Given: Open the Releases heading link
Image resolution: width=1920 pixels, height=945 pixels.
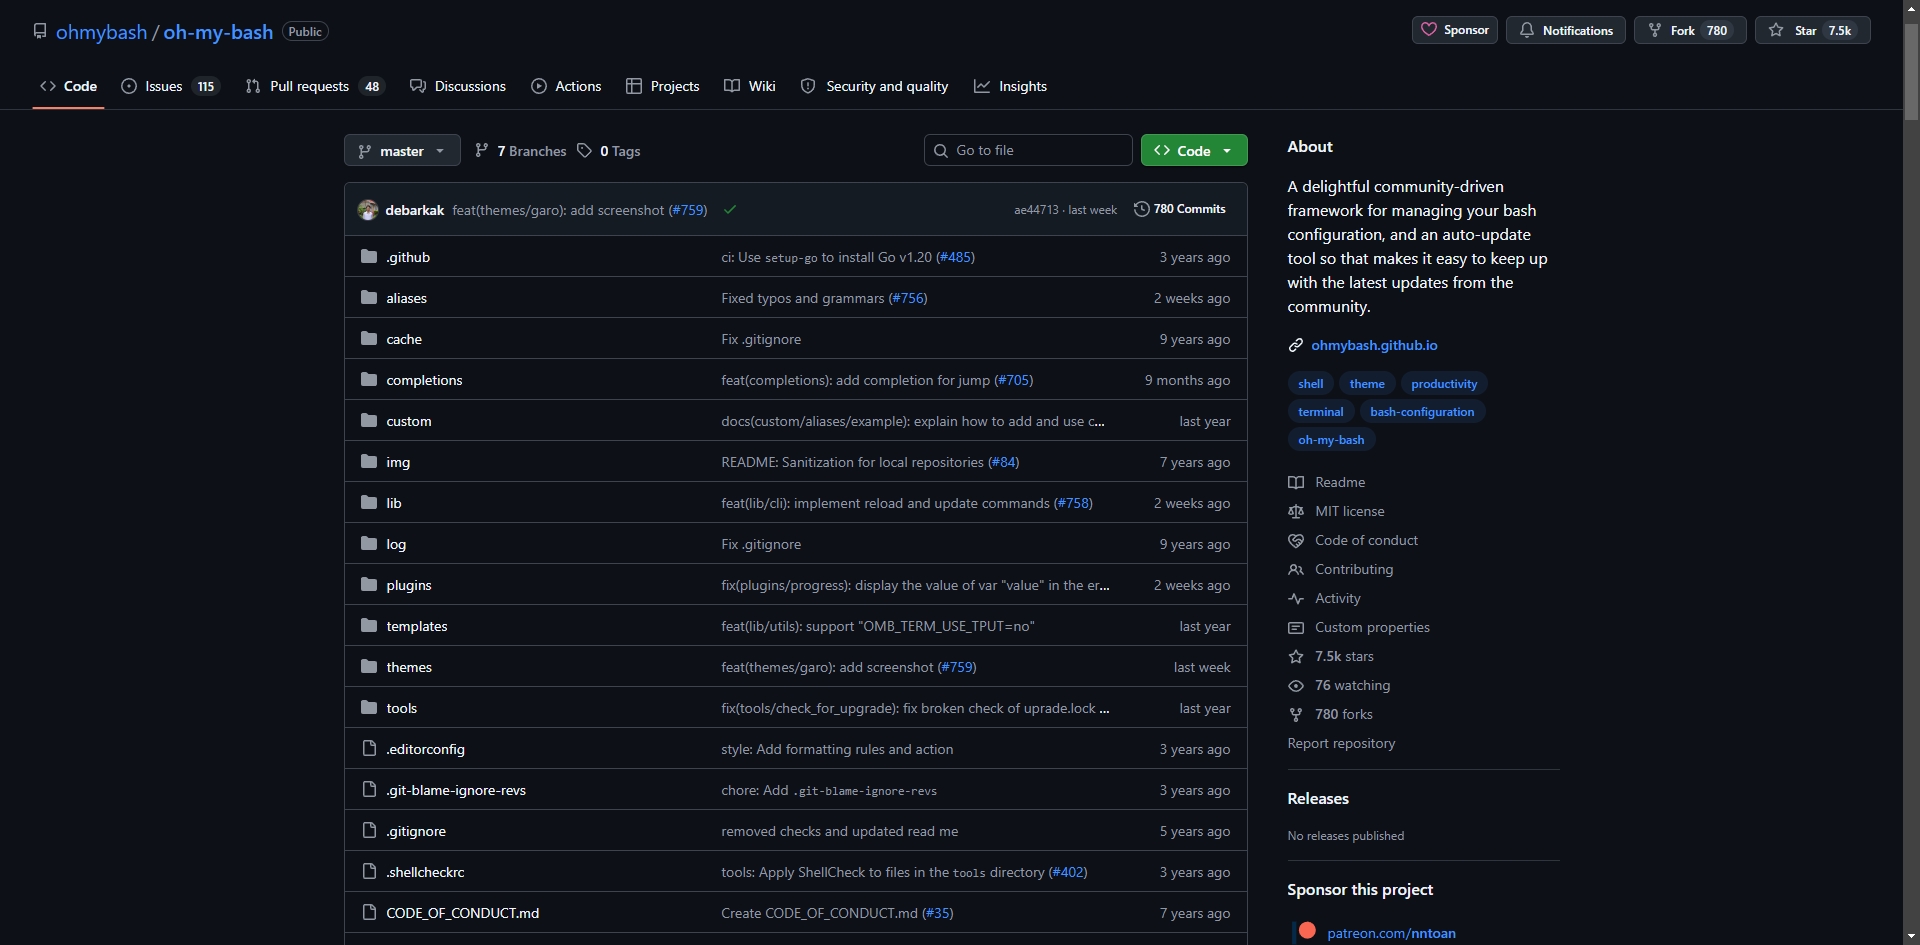Looking at the screenshot, I should click(1318, 798).
